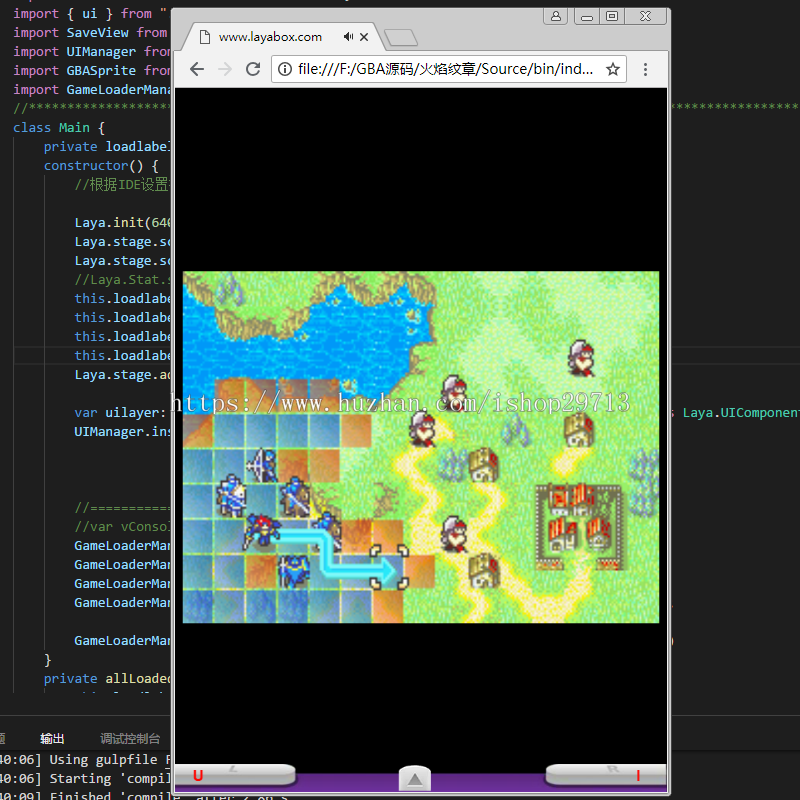Click 'import GBASprite' code line

pyautogui.click(x=91, y=70)
